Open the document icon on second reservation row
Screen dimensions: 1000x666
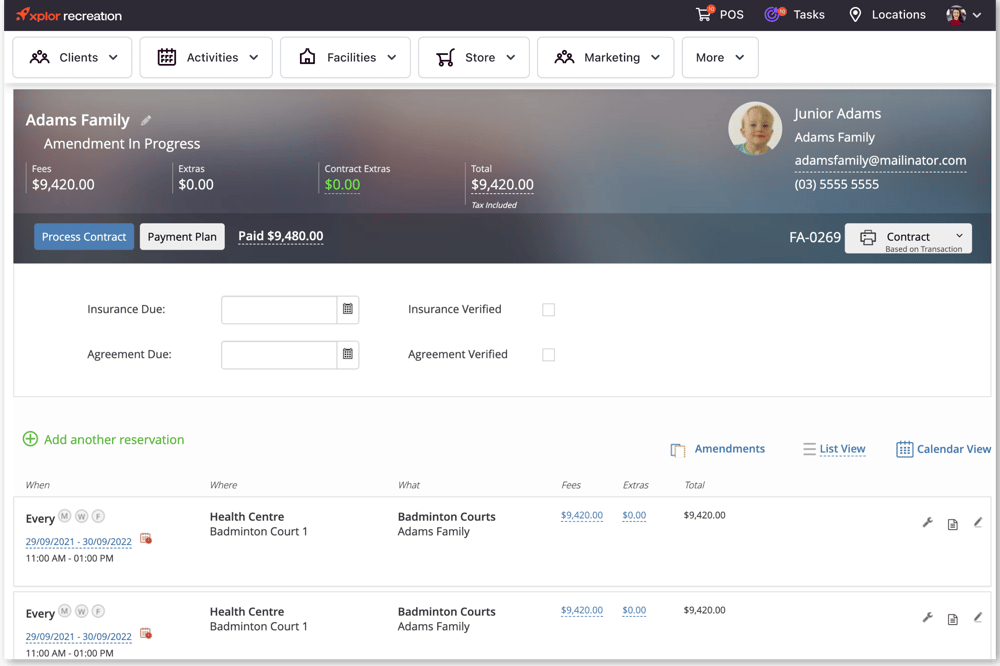tap(955, 617)
